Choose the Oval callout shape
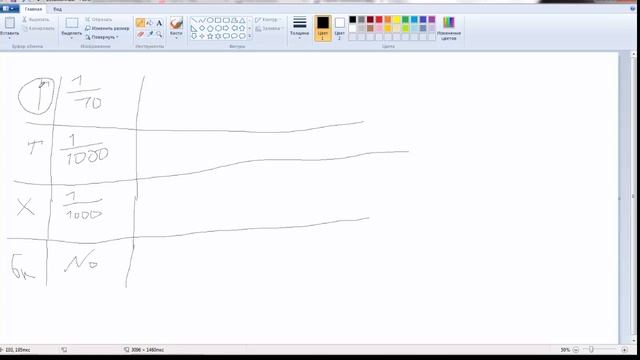 (x=234, y=36)
